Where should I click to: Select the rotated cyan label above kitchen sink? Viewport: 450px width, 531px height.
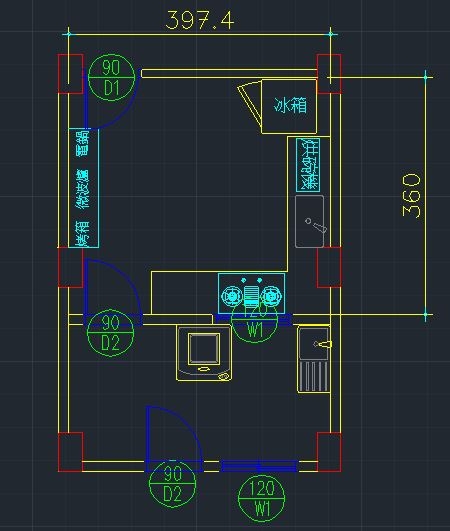point(308,165)
